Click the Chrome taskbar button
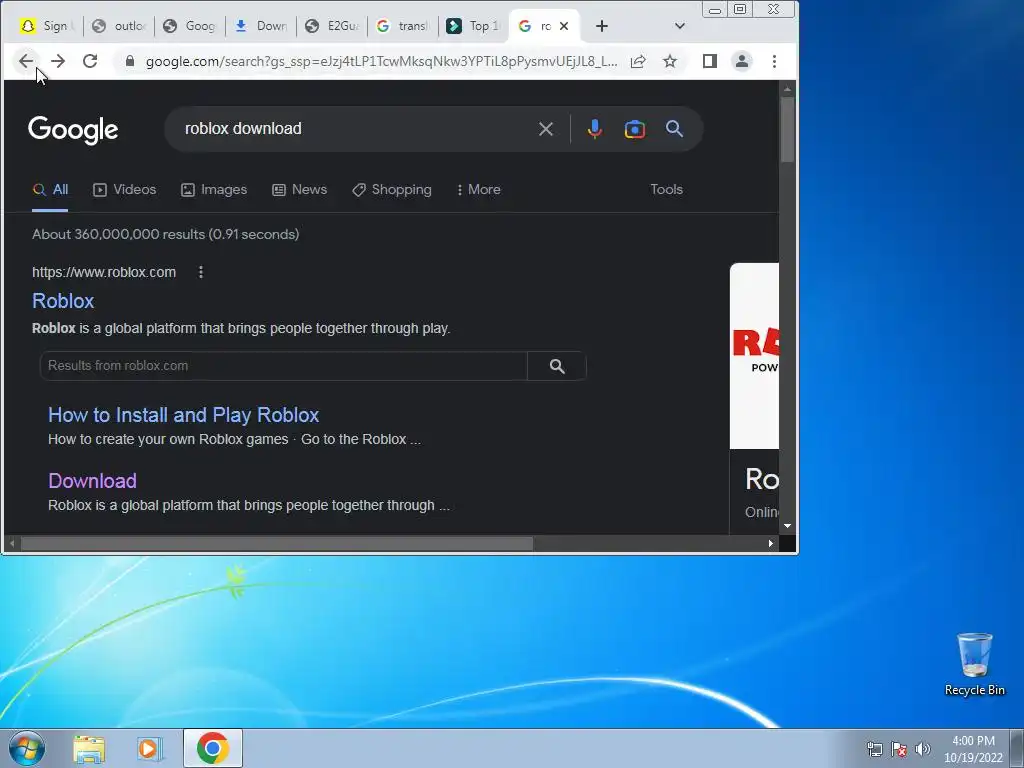Screen dimensions: 1024x768 click(213, 748)
